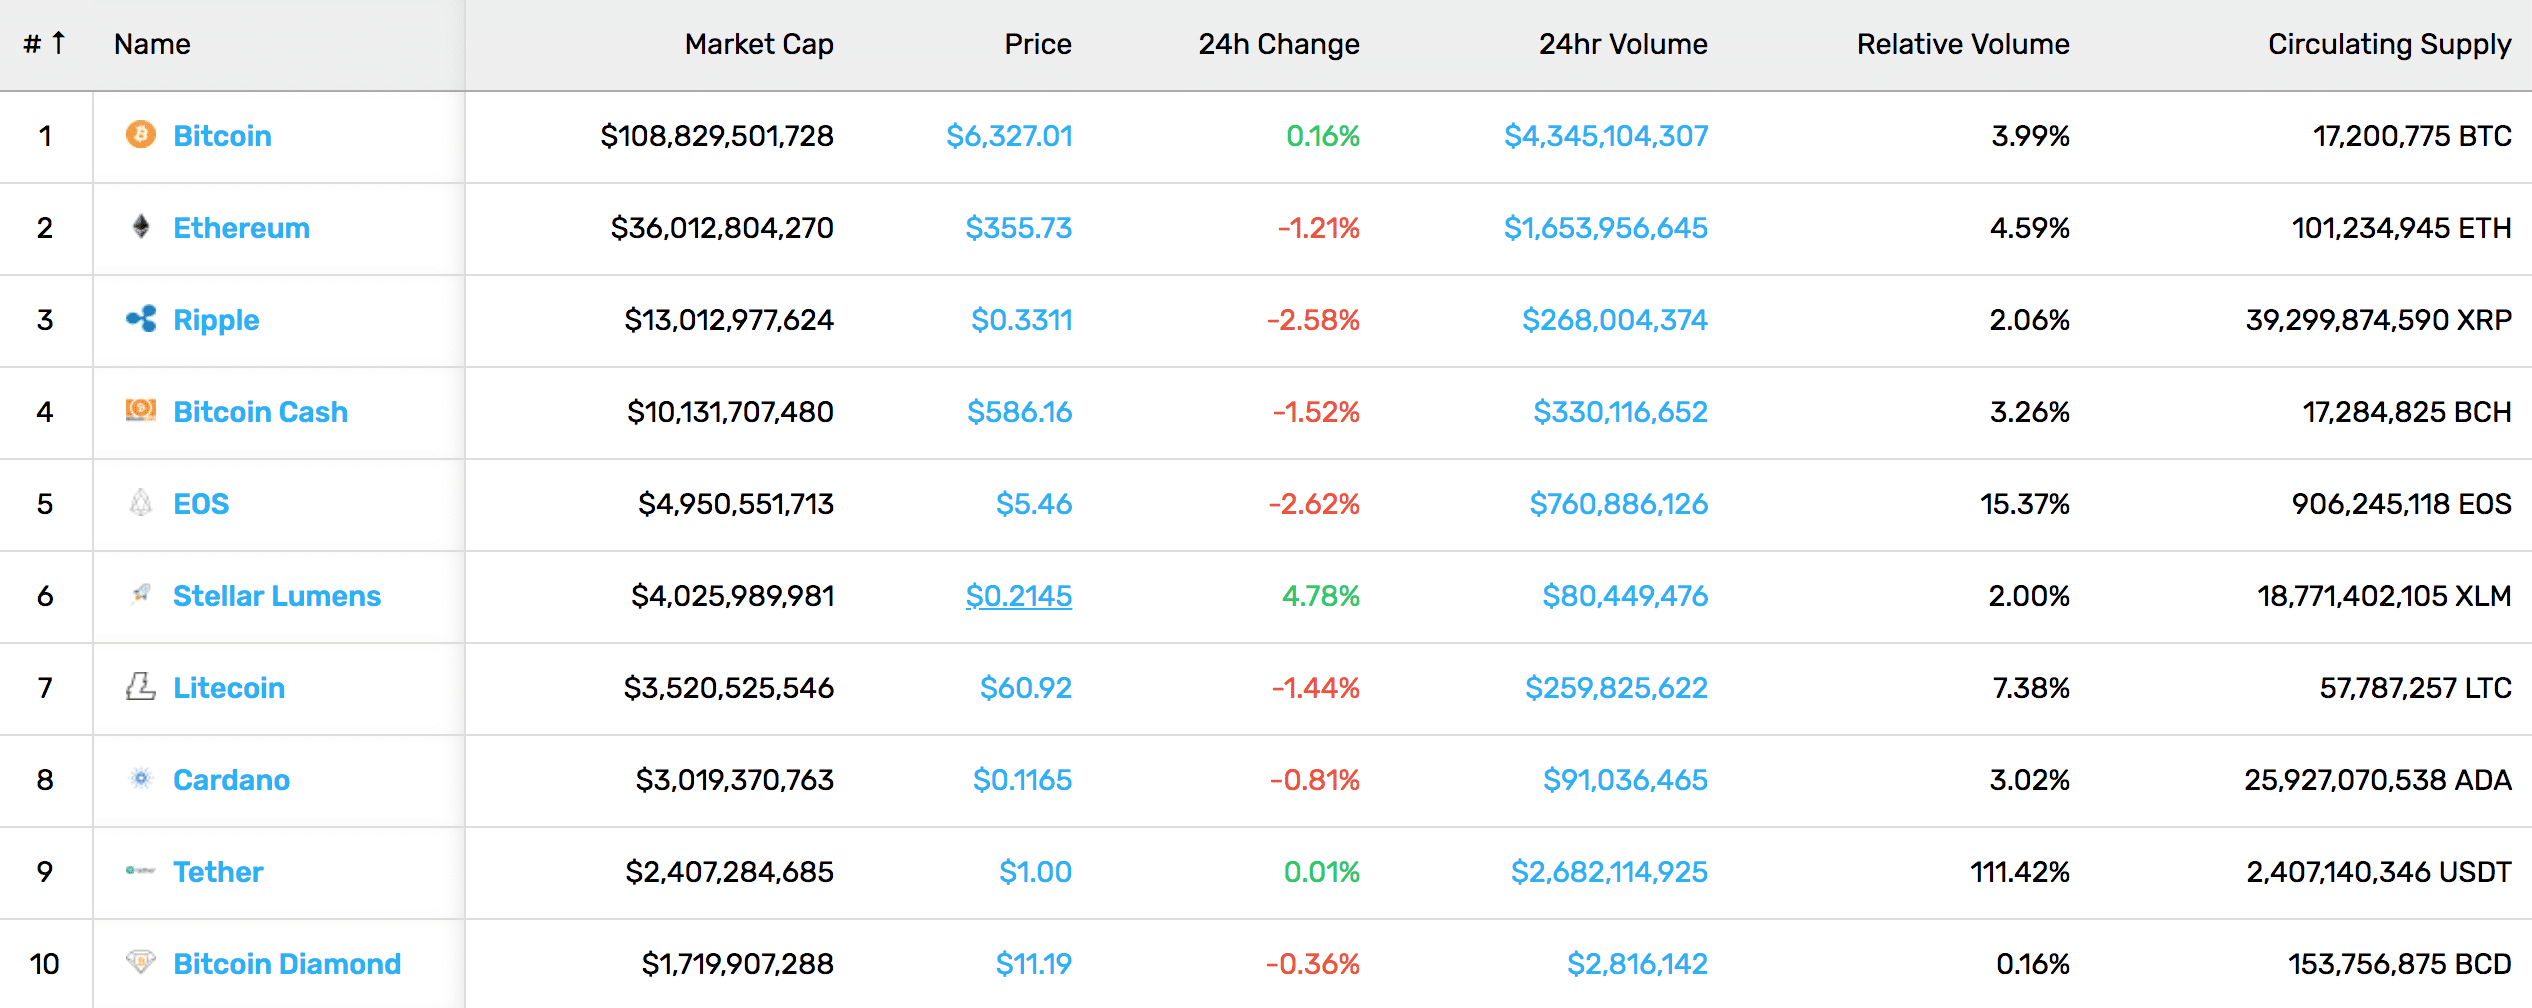This screenshot has height=1008, width=2532.
Task: Click the Ethereum diamond logo icon
Action: pos(141,227)
